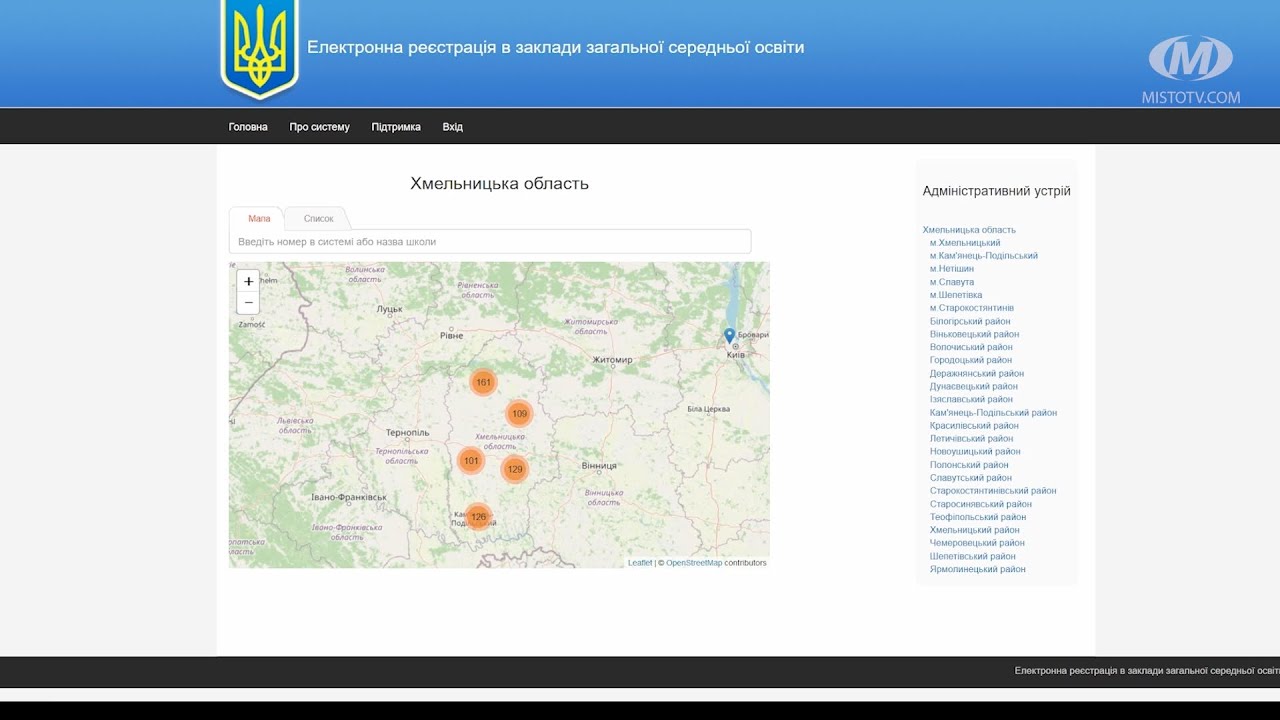
Task: Open the map cluster marker labeled 161
Action: [x=483, y=382]
